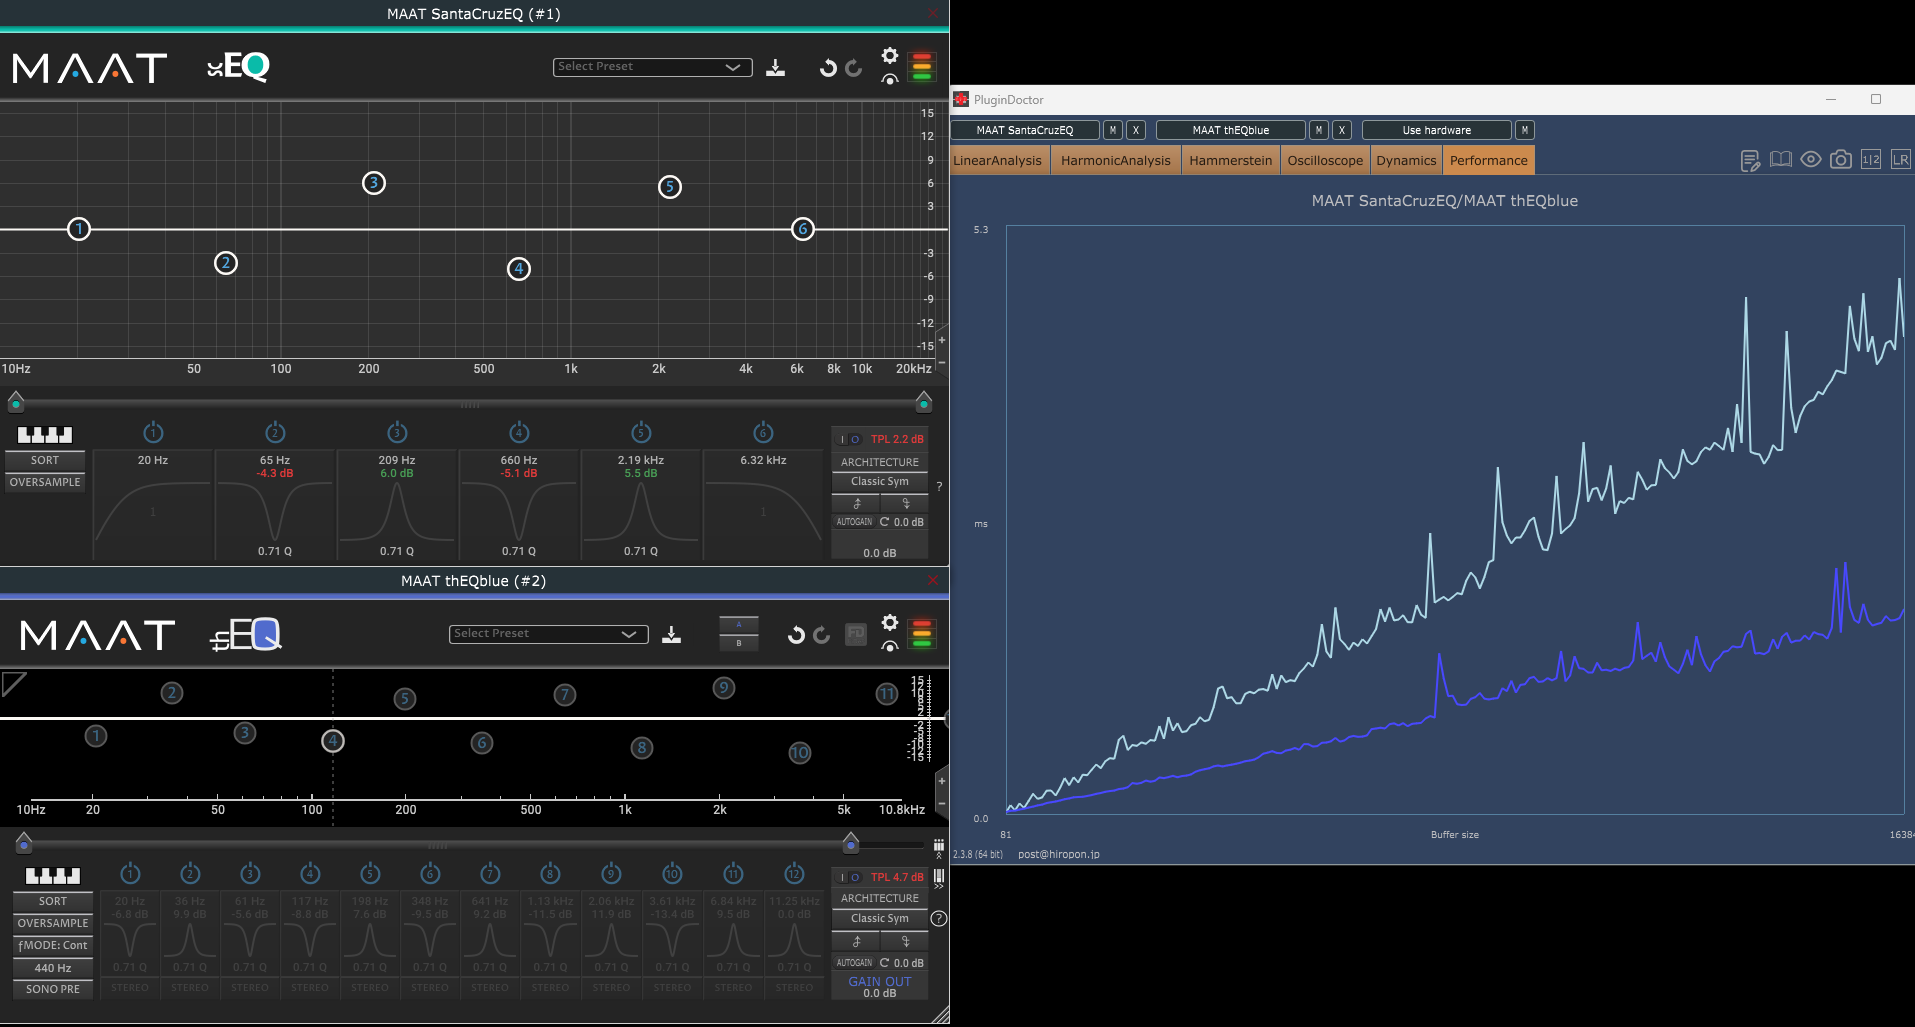The width and height of the screenshot is (1915, 1027).
Task: Undo last change in thEQblue
Action: 796,635
